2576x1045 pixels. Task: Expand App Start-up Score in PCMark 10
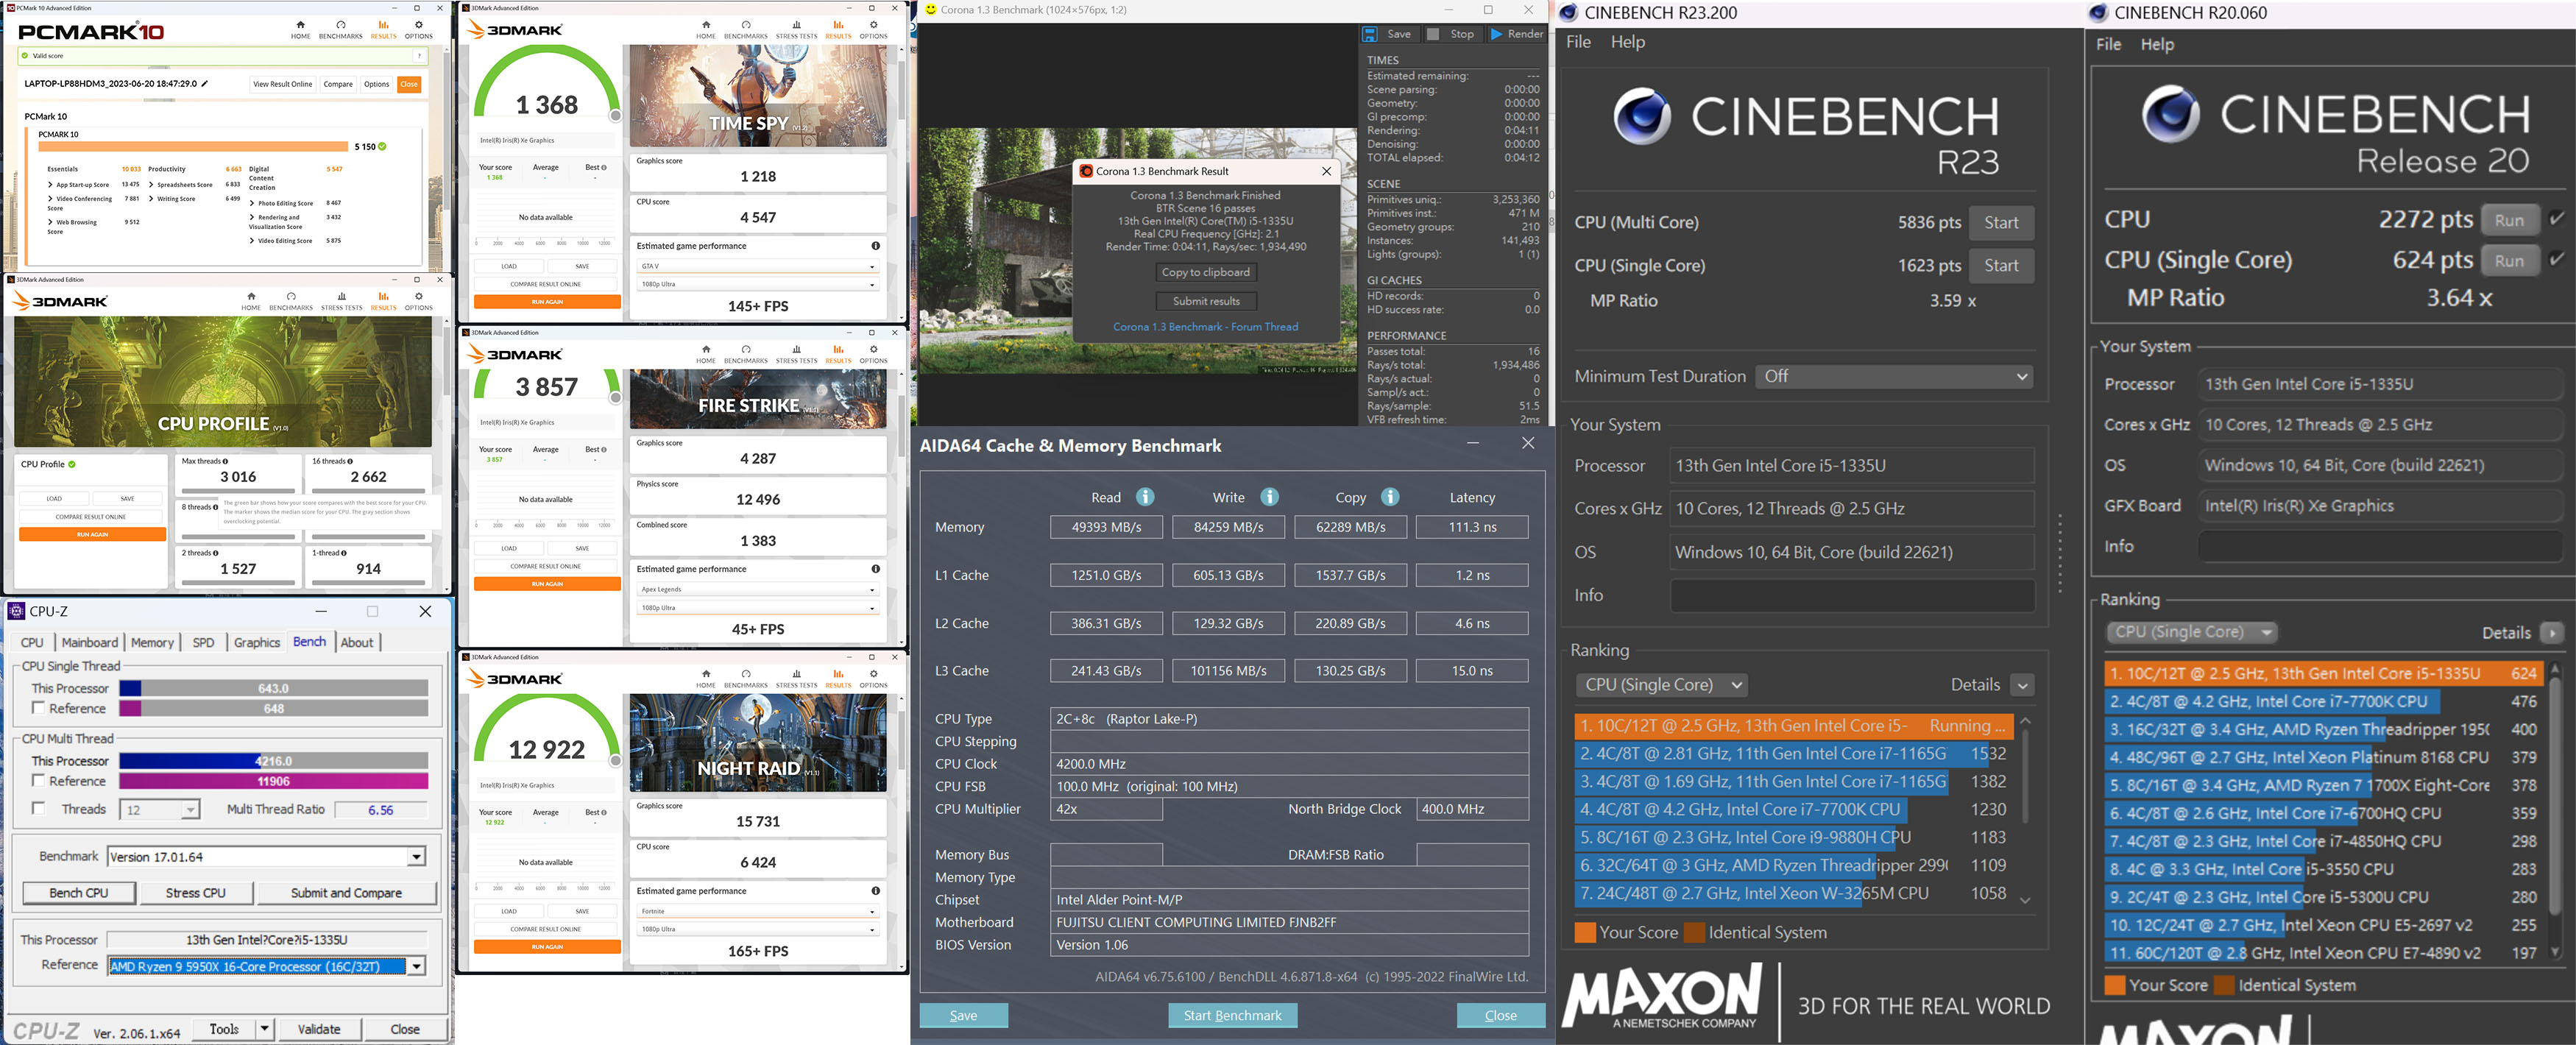pos(51,185)
